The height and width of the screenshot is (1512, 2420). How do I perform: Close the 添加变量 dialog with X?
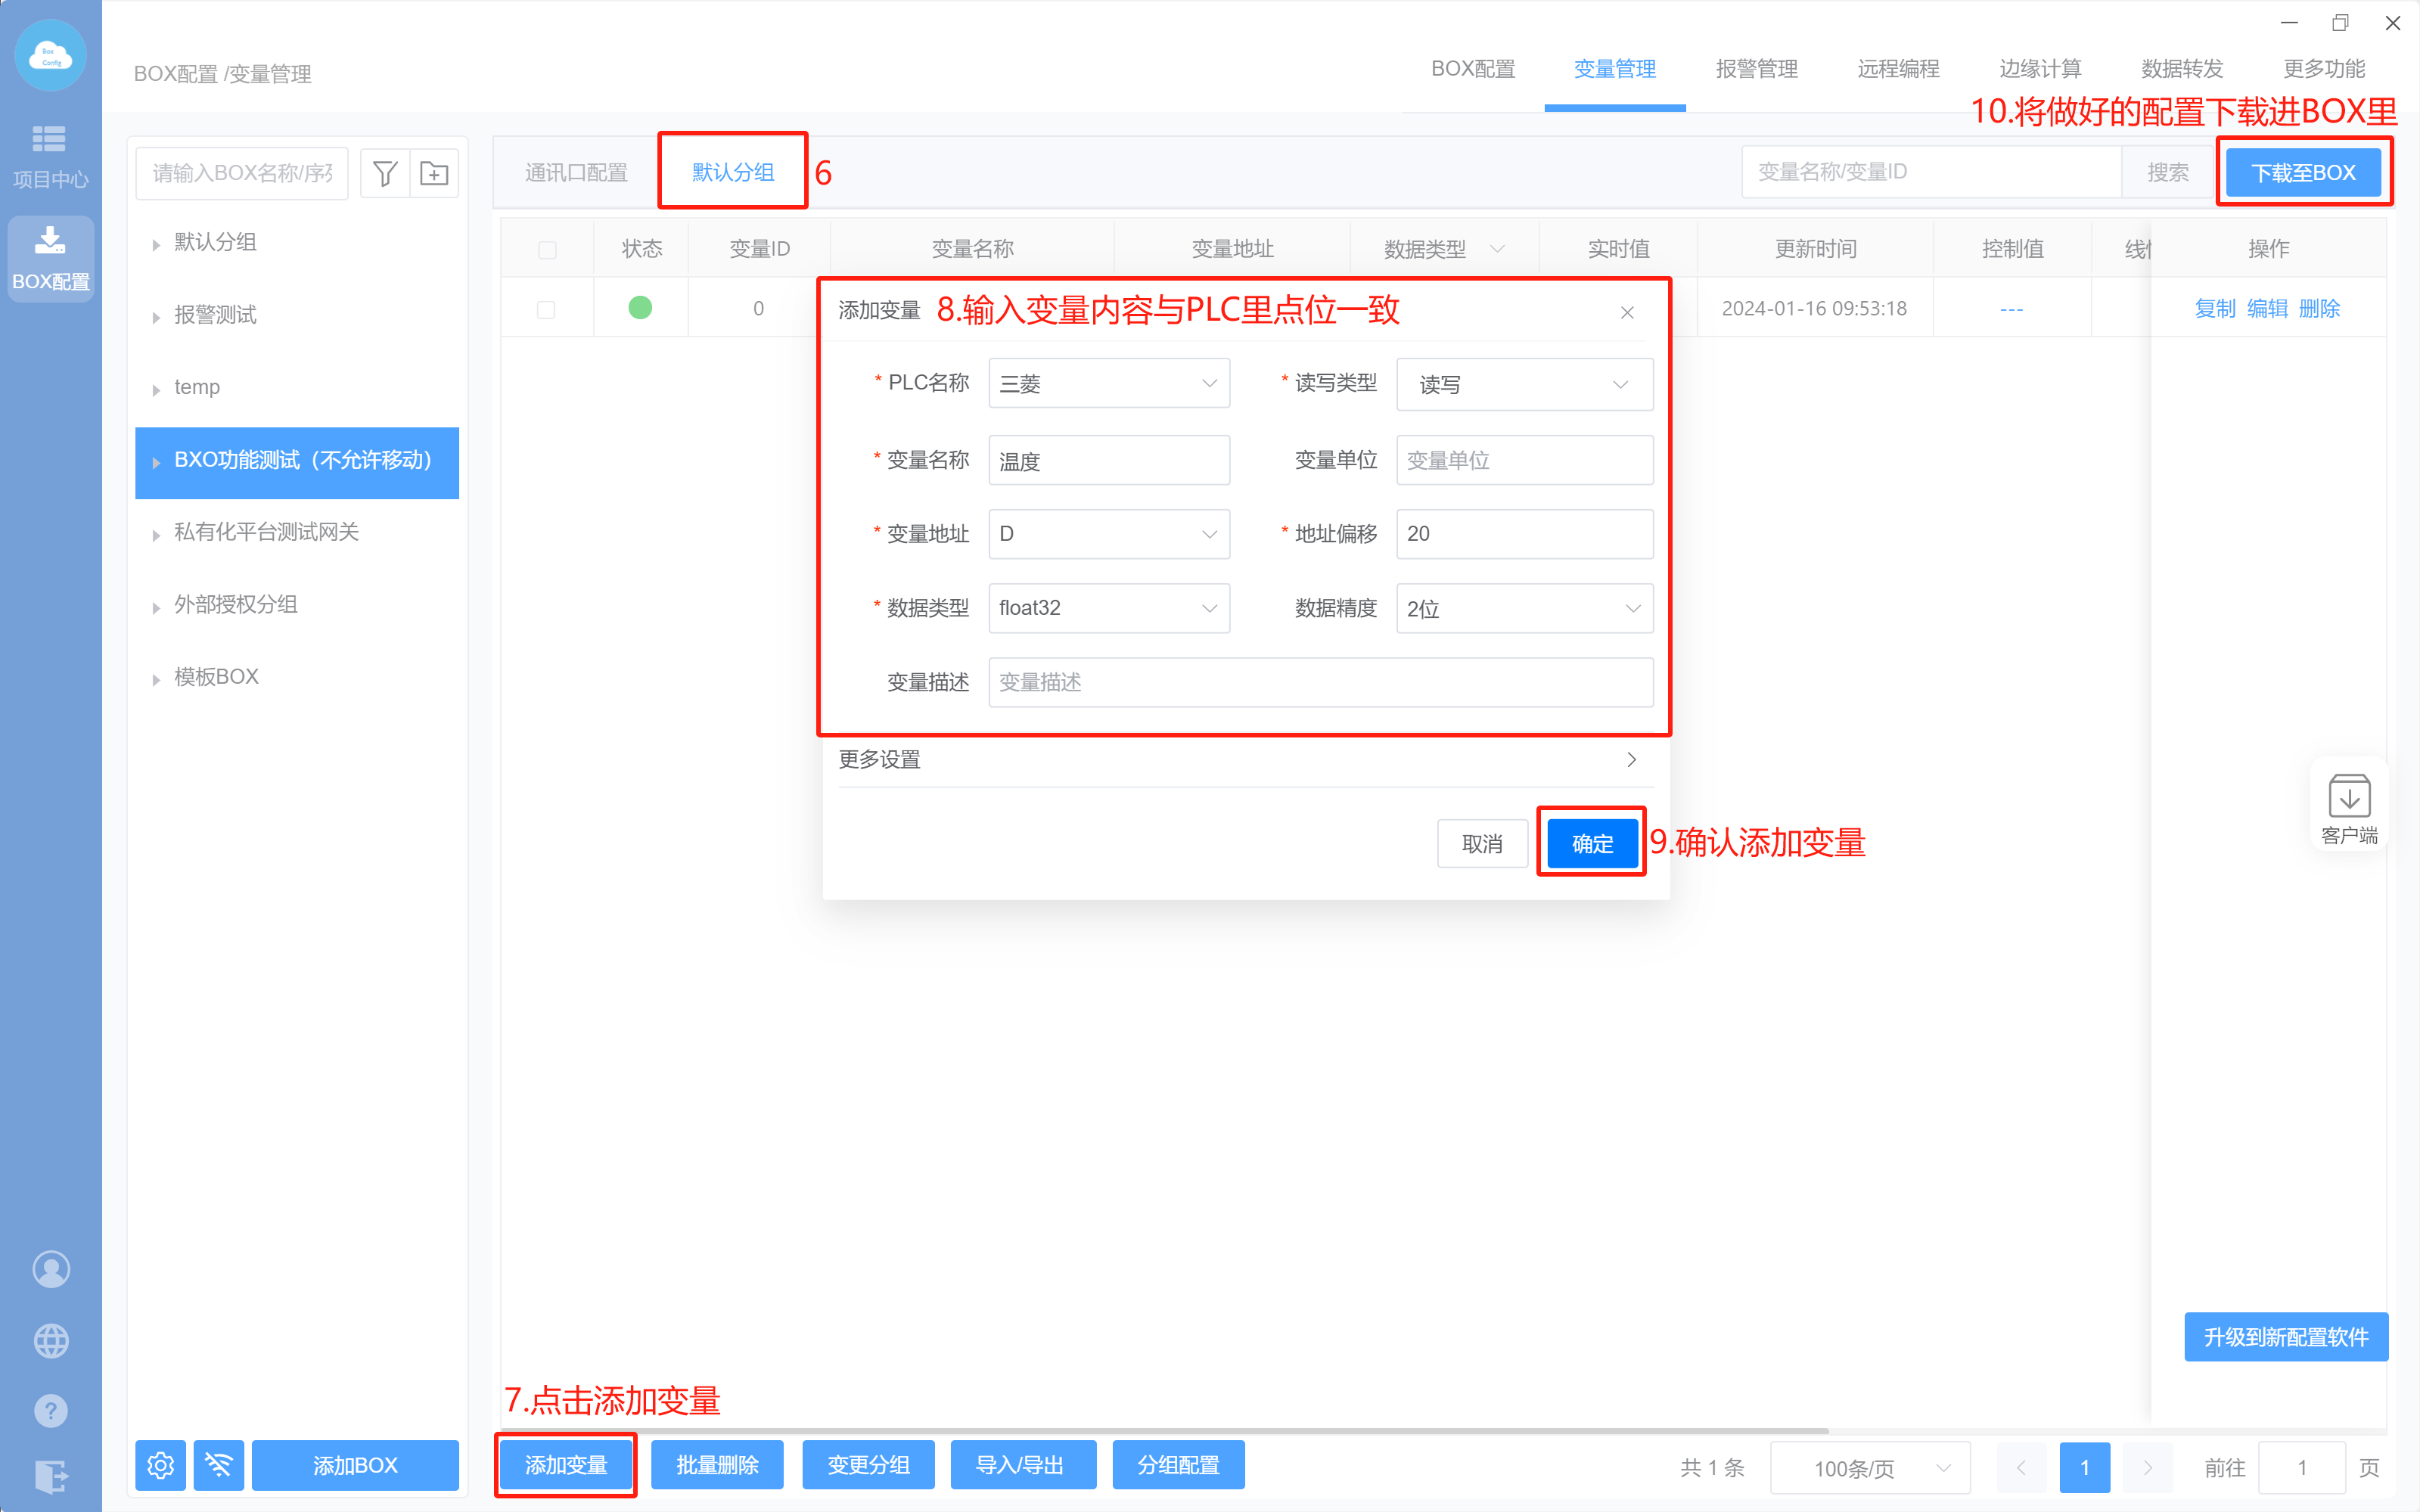pos(1627,313)
